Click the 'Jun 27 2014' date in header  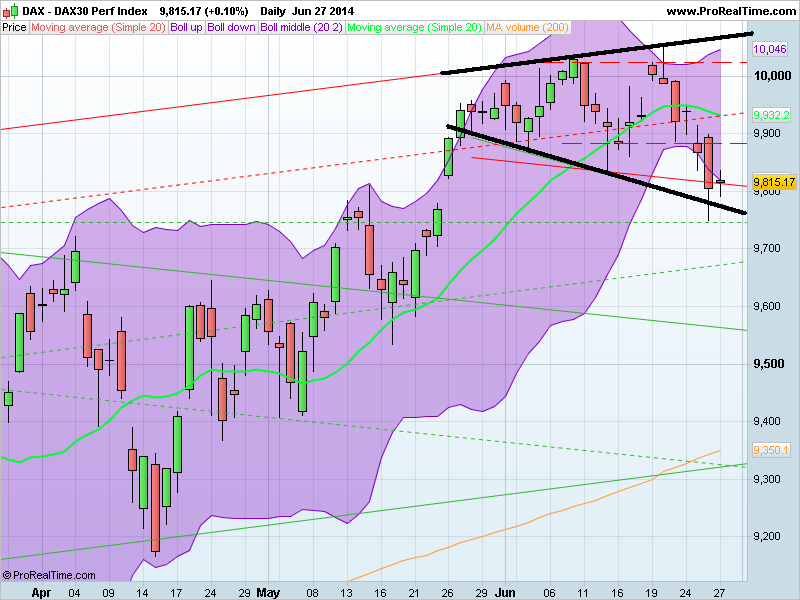pos(322,11)
